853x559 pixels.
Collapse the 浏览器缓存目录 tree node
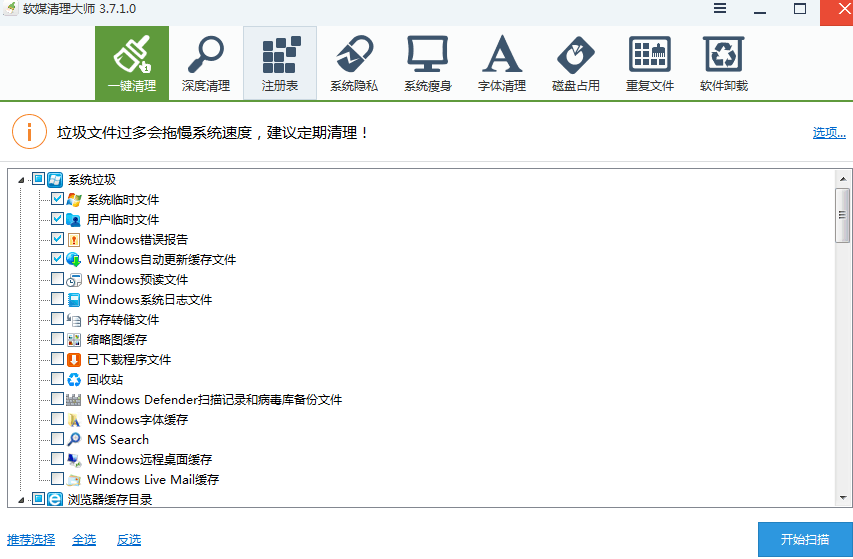(21, 500)
